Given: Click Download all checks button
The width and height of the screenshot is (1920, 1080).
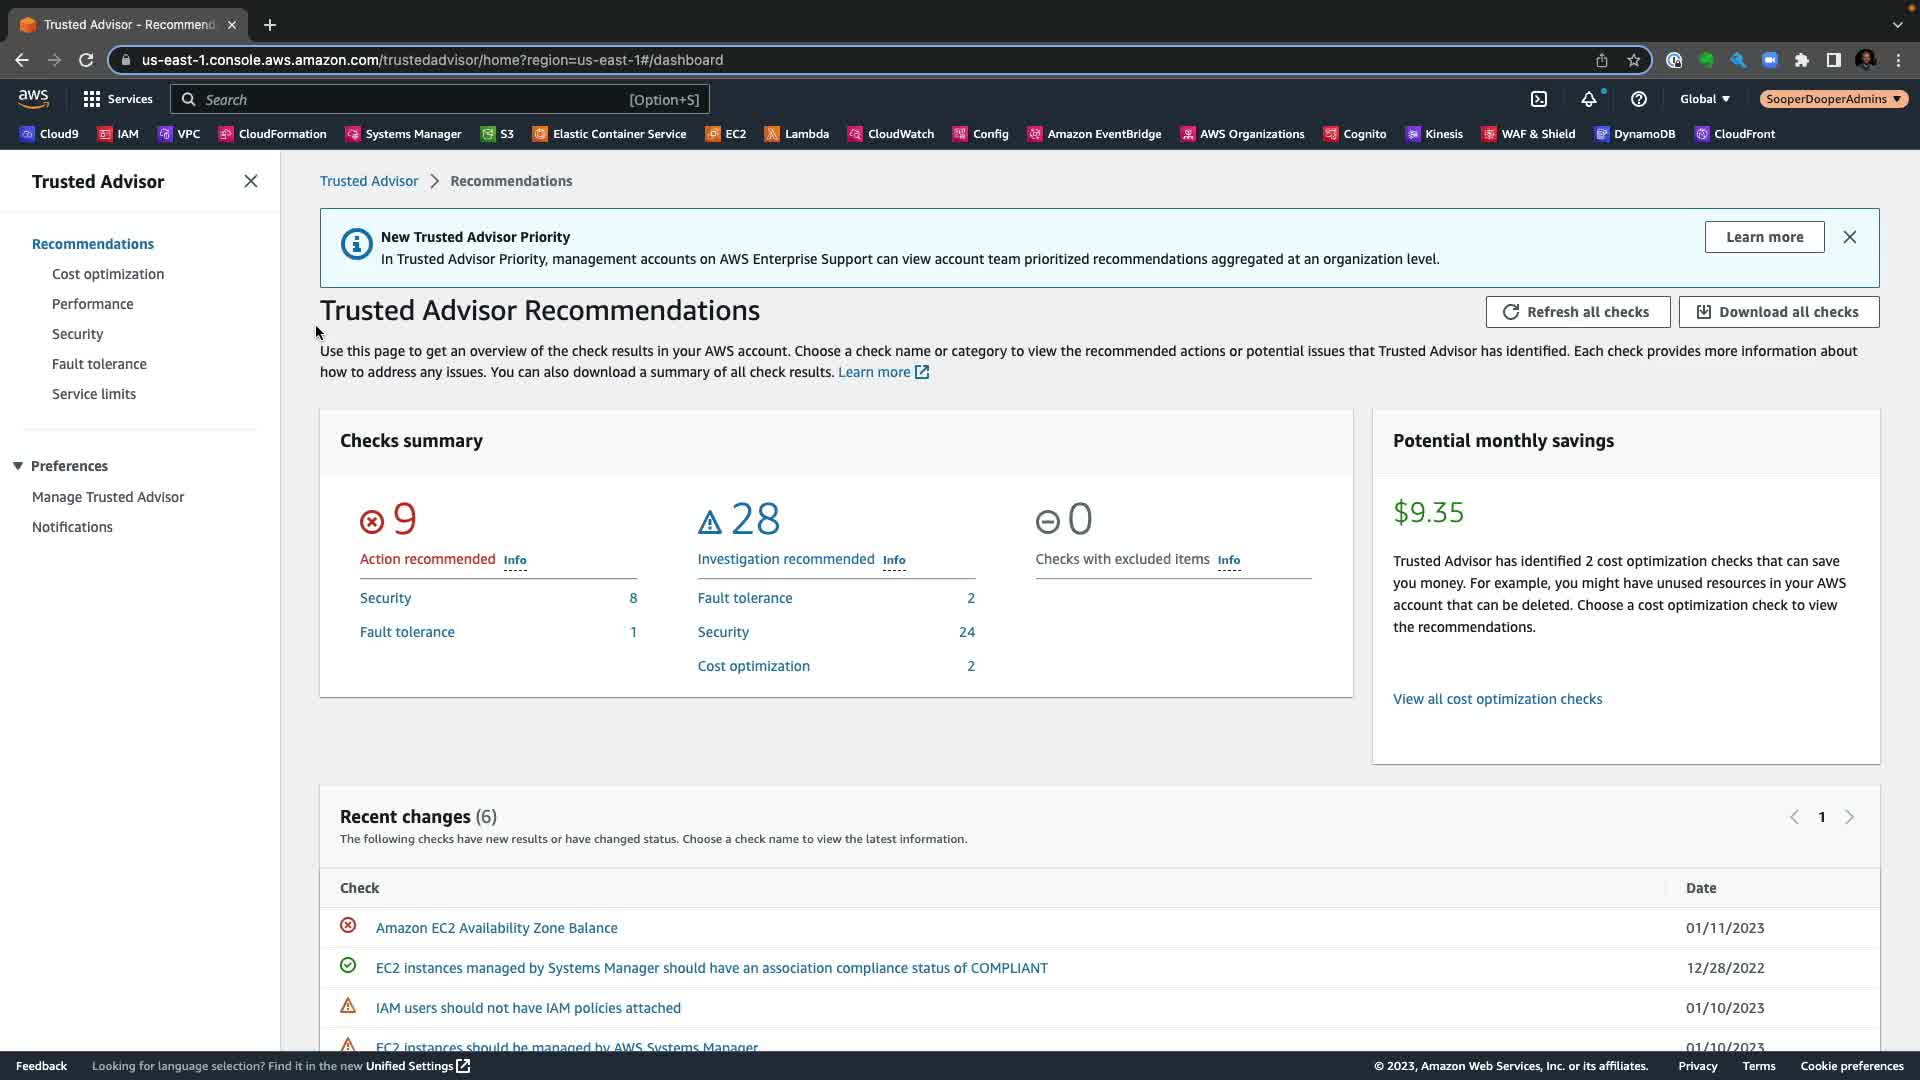Looking at the screenshot, I should (x=1778, y=312).
